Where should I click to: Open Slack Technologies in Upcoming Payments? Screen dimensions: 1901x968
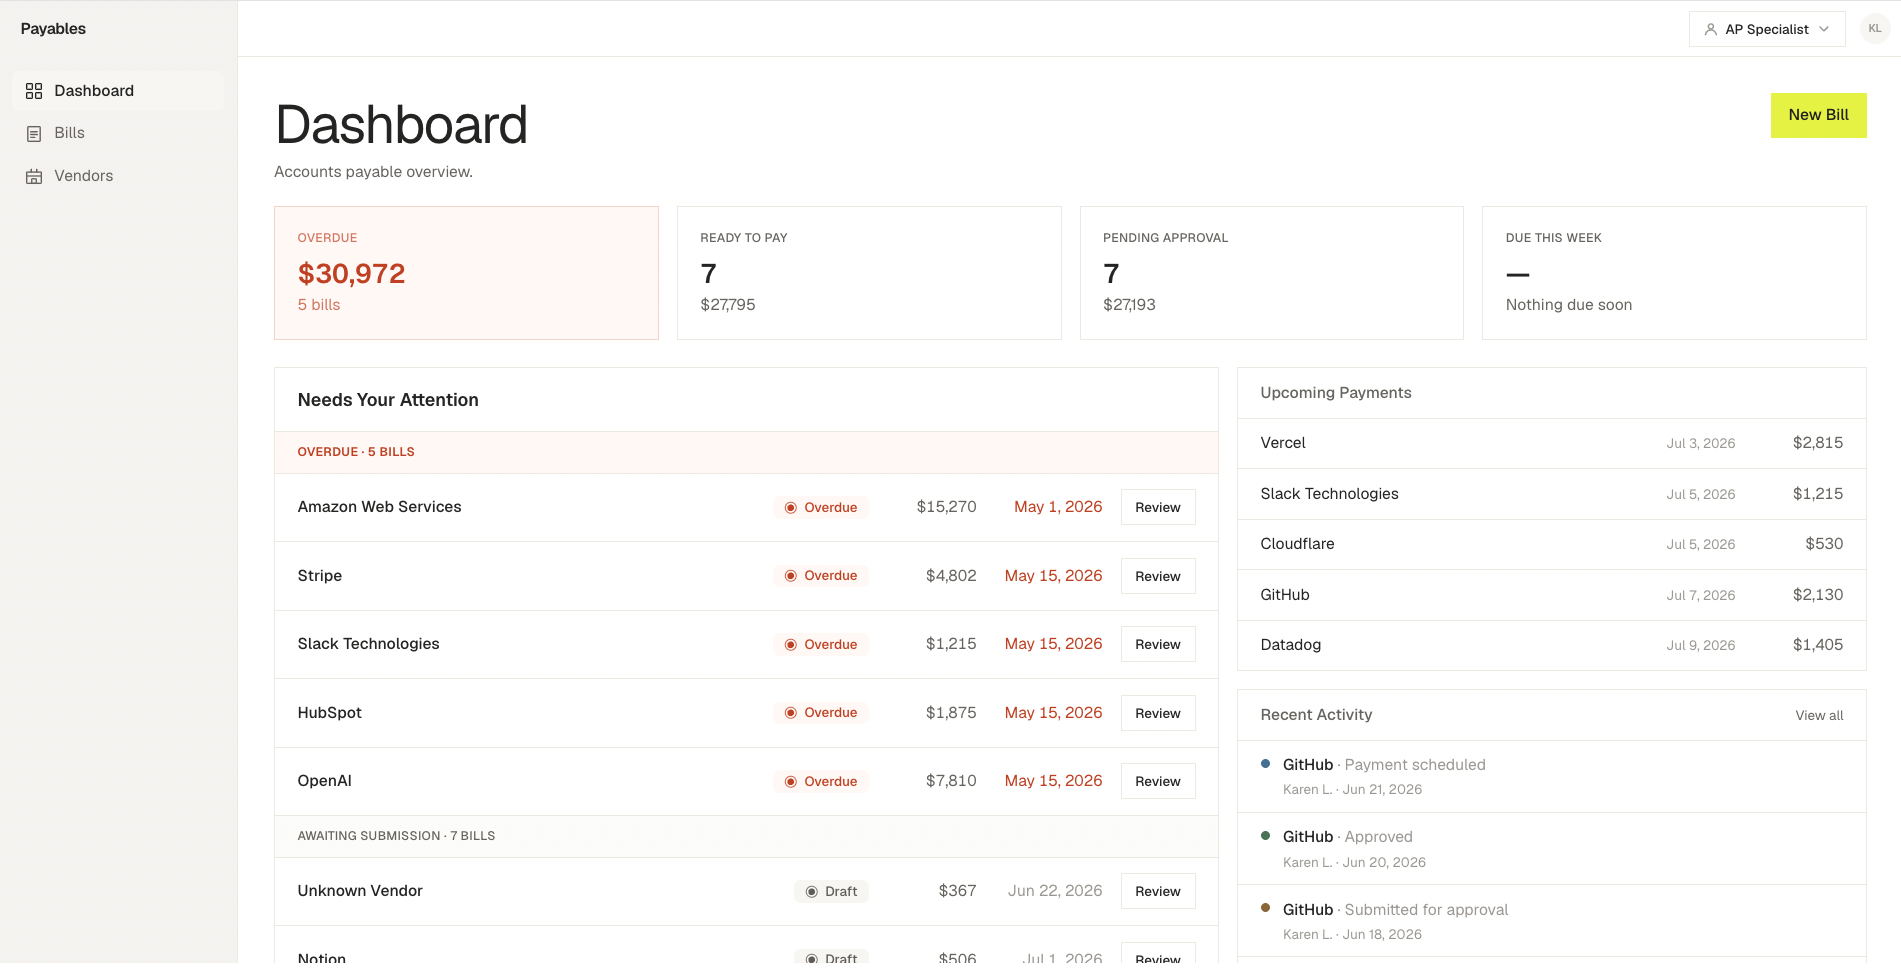[x=1551, y=494]
